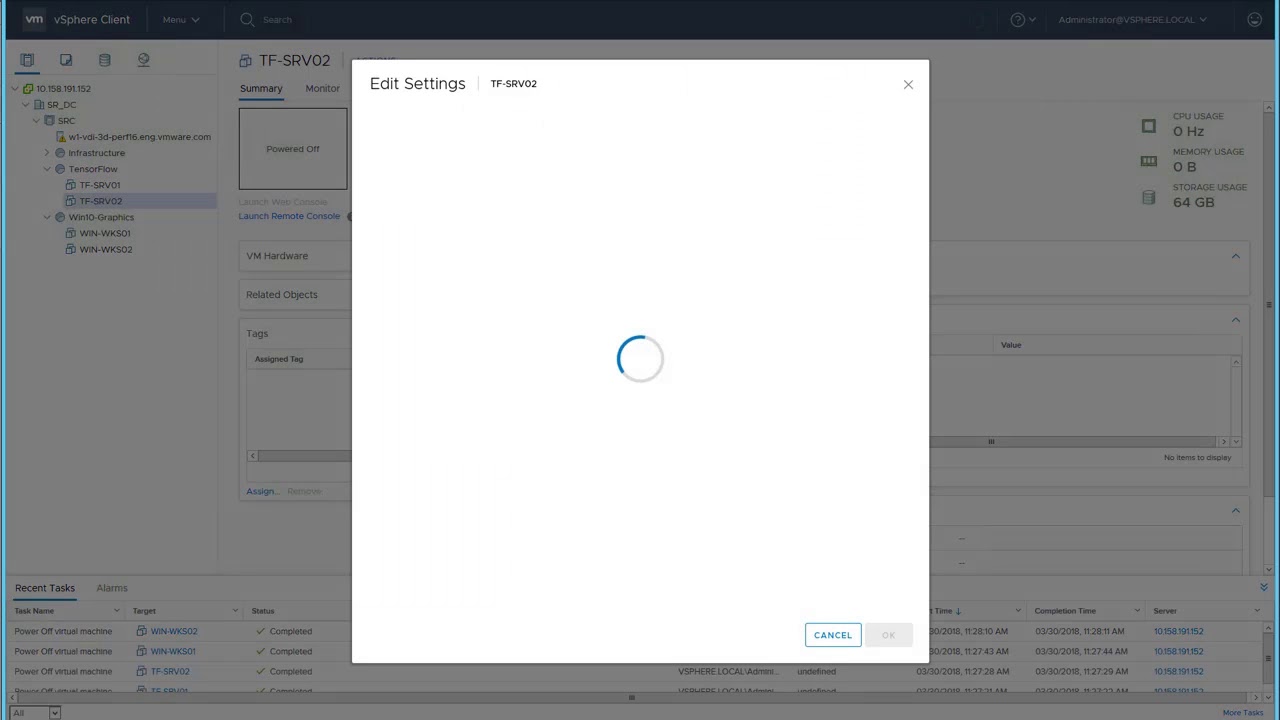This screenshot has height=720, width=1280.
Task: Collapse the Win10-Graphics resource pool
Action: click(47, 217)
